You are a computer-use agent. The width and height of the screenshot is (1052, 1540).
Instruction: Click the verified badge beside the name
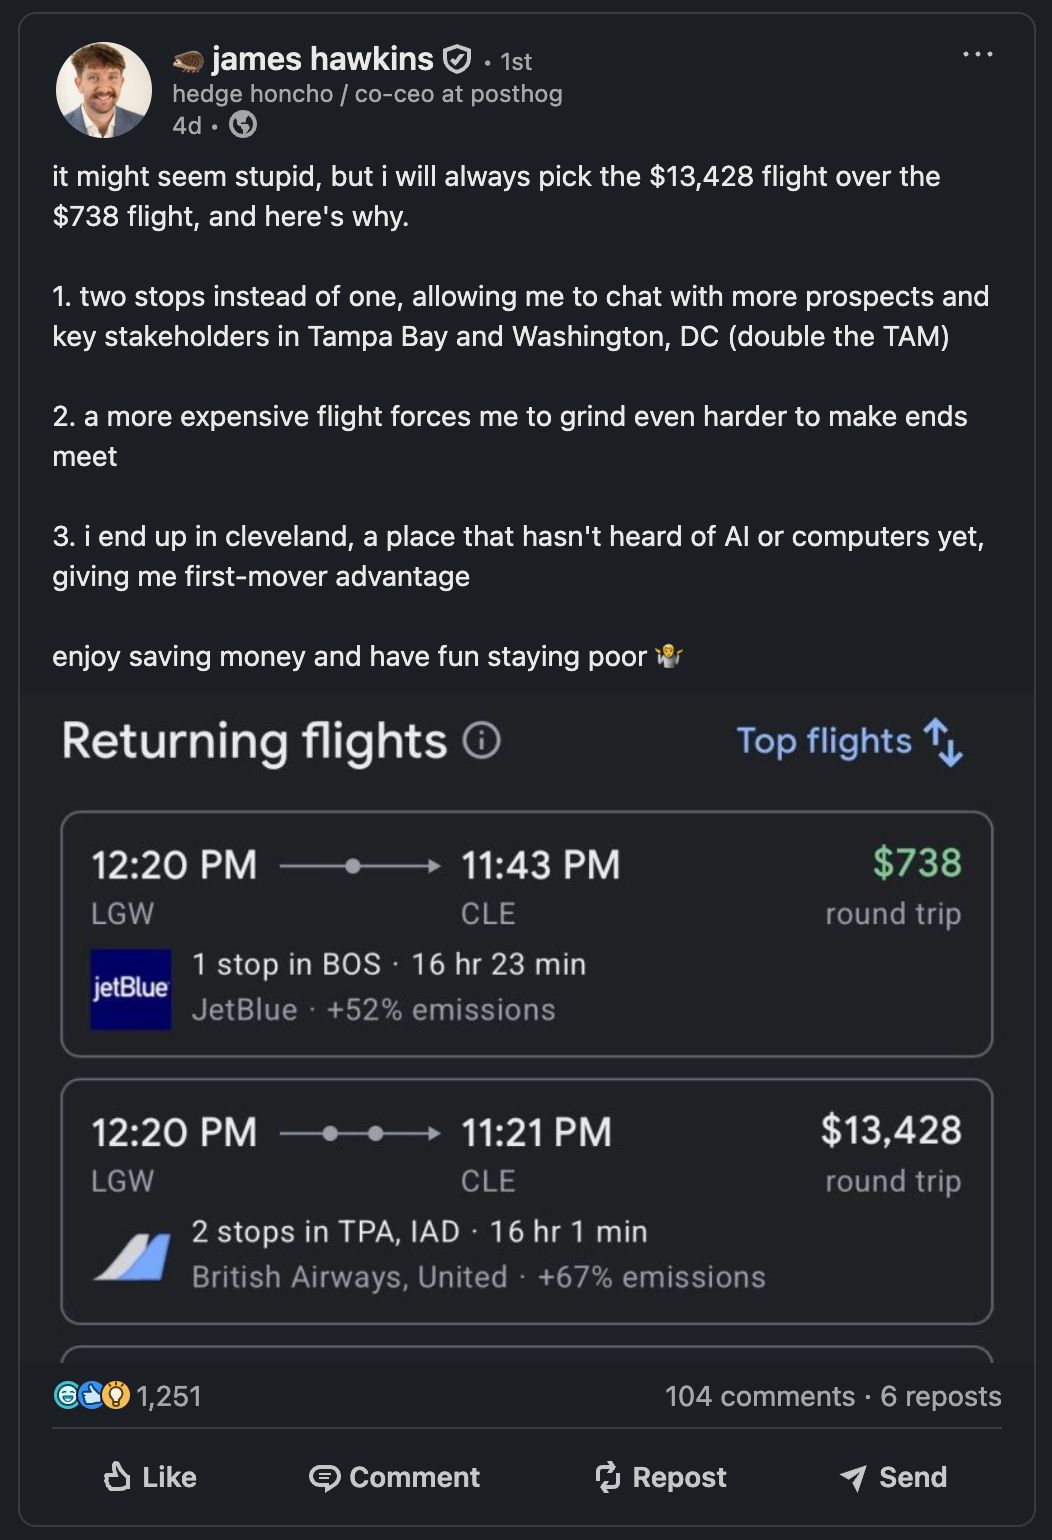click(456, 60)
